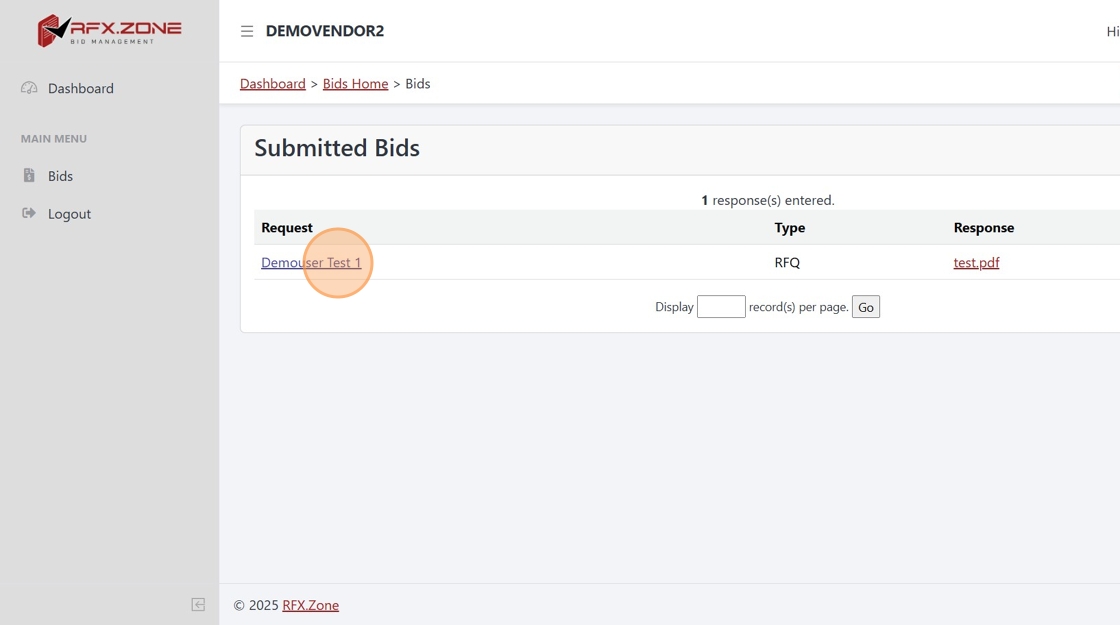Click the Logout arrow icon in sidebar
1120x625 pixels.
click(29, 213)
